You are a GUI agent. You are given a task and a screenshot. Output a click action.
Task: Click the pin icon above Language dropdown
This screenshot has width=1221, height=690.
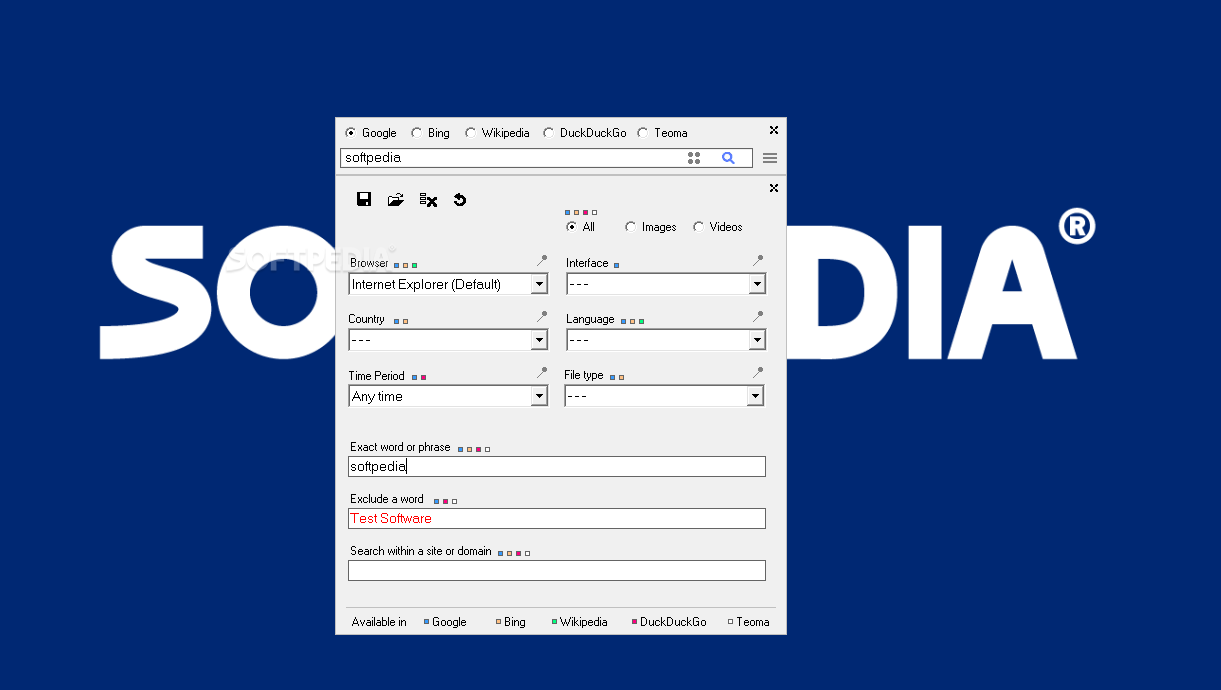pos(758,317)
